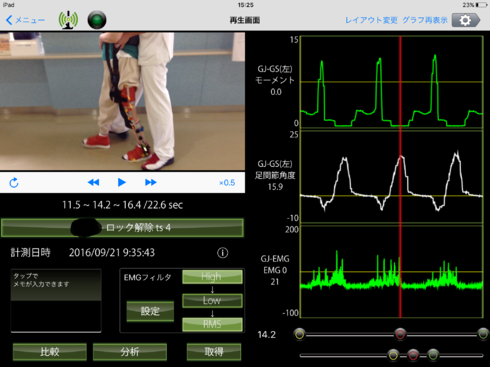Open the measurement info icon
The image size is (490, 367).
pos(223,253)
